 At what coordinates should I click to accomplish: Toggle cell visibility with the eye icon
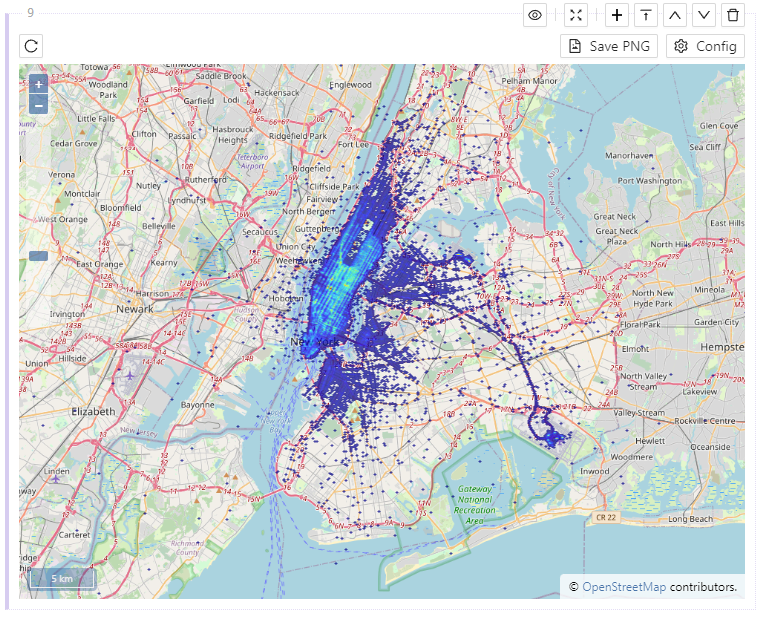coord(535,15)
